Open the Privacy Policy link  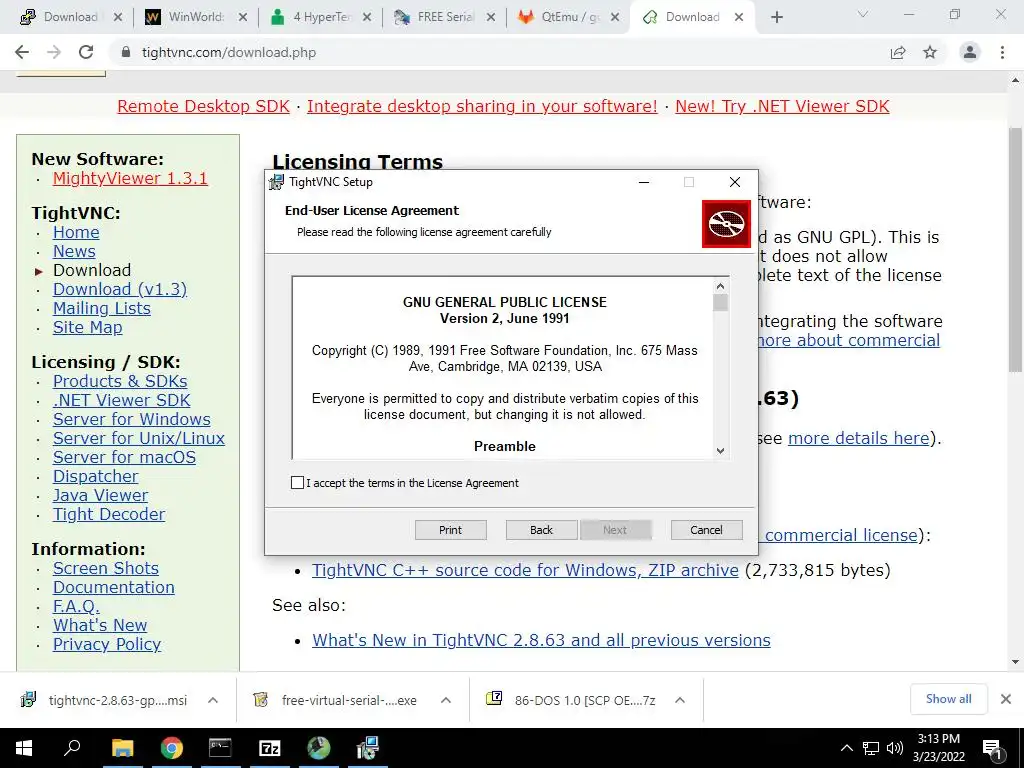107,645
